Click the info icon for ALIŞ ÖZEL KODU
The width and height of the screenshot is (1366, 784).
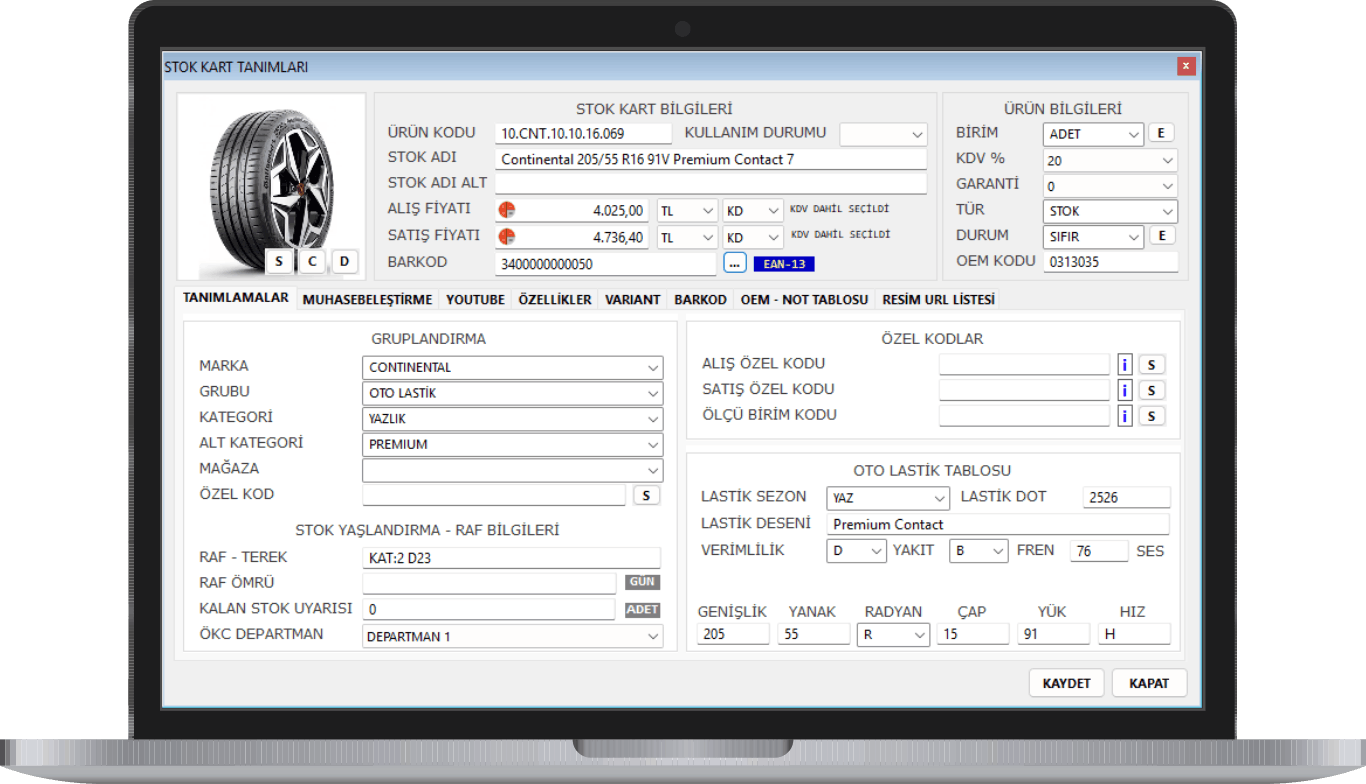pos(1124,365)
